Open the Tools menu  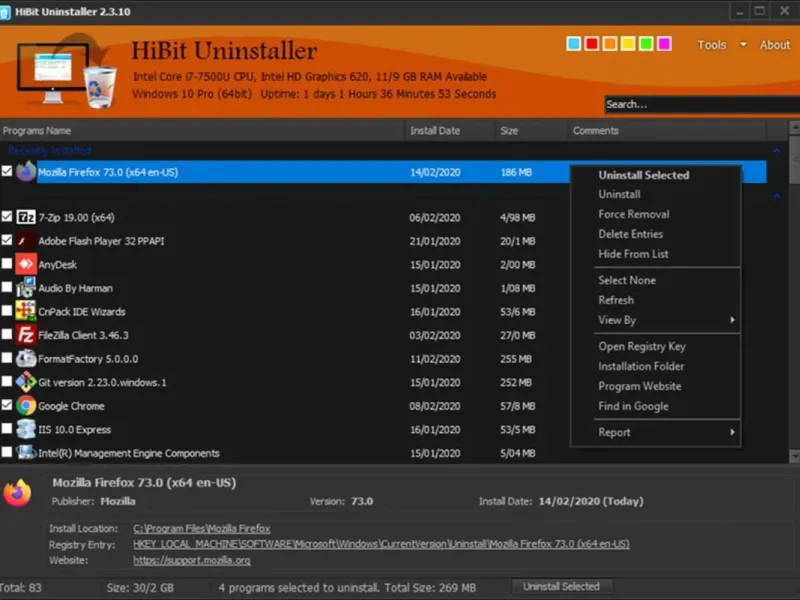pos(712,45)
